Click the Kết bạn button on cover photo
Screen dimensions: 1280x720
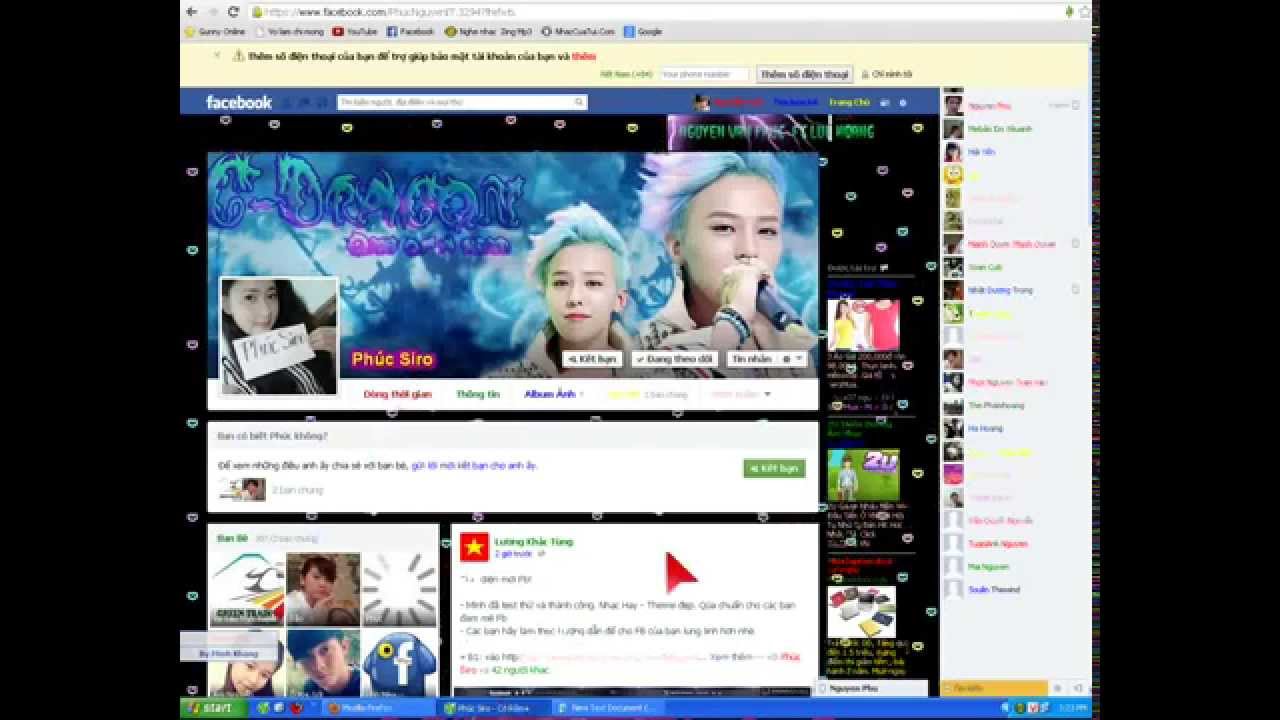592,358
